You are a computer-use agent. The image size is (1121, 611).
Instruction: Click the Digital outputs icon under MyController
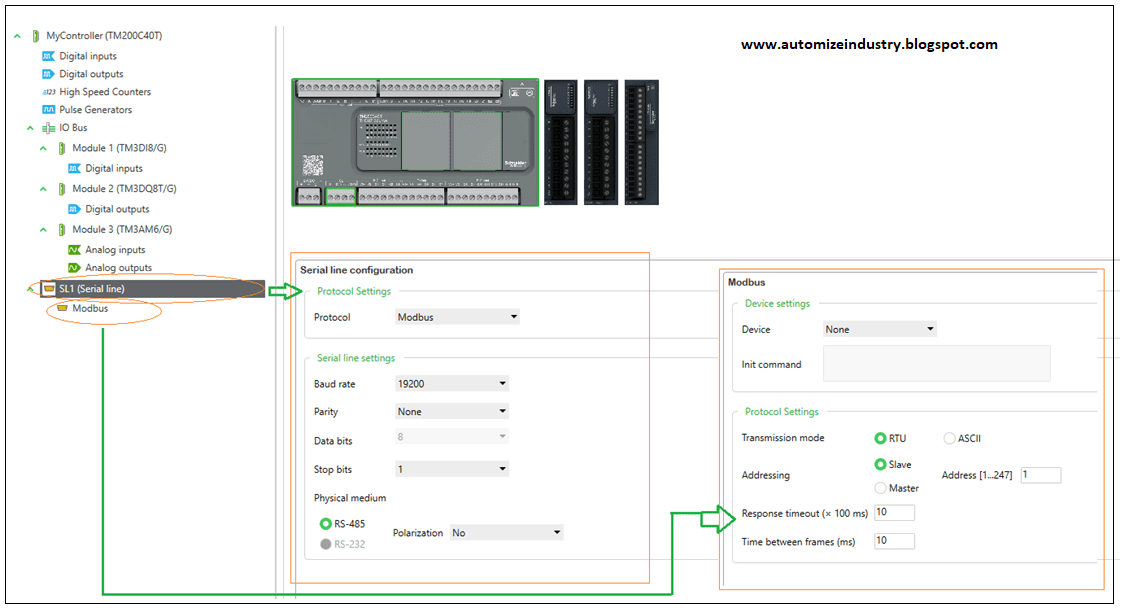(x=49, y=74)
